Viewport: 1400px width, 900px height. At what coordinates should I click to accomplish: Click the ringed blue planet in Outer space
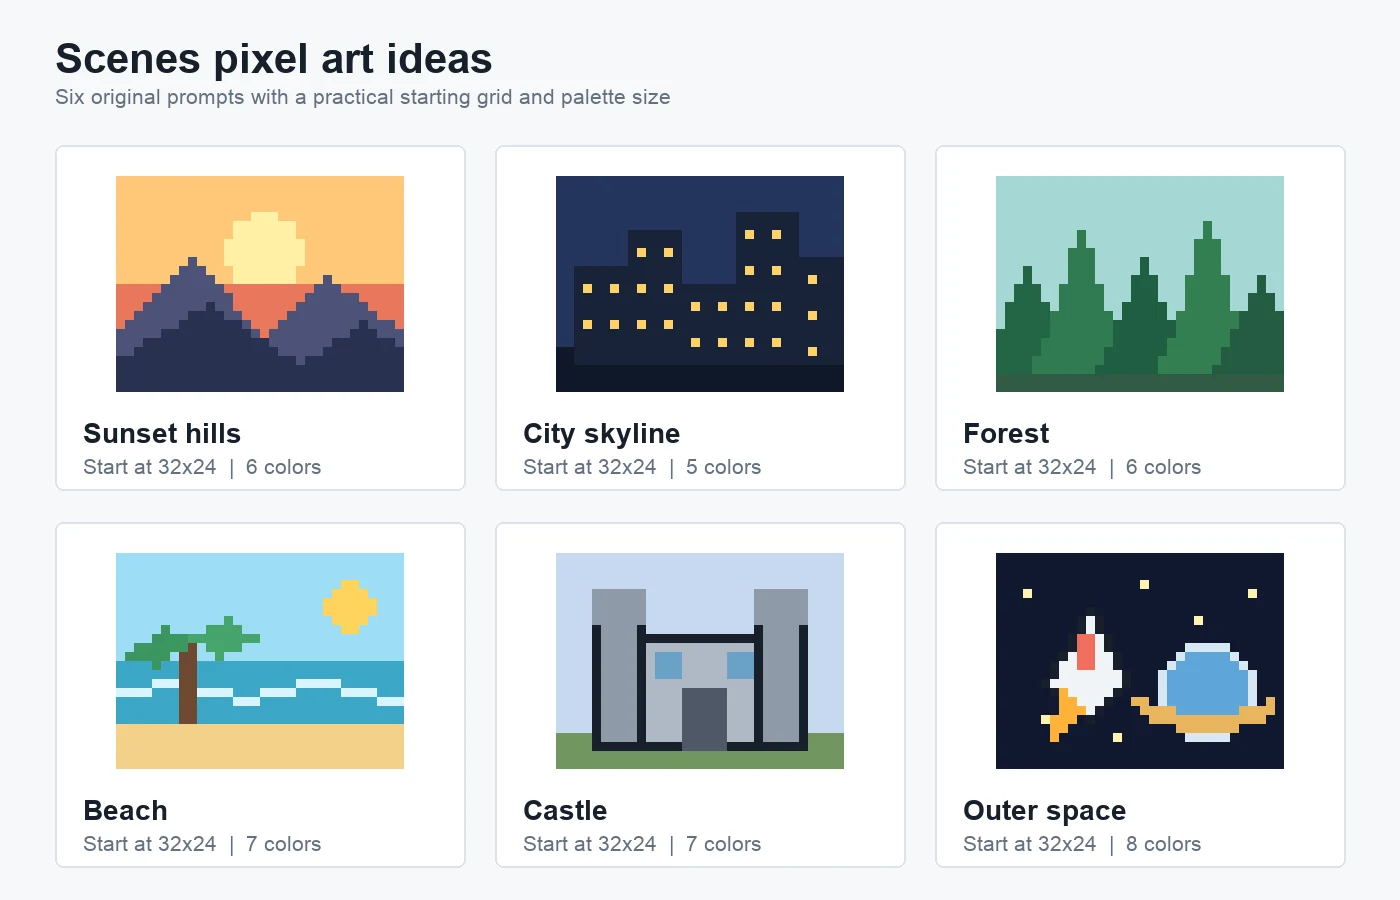coord(1204,692)
